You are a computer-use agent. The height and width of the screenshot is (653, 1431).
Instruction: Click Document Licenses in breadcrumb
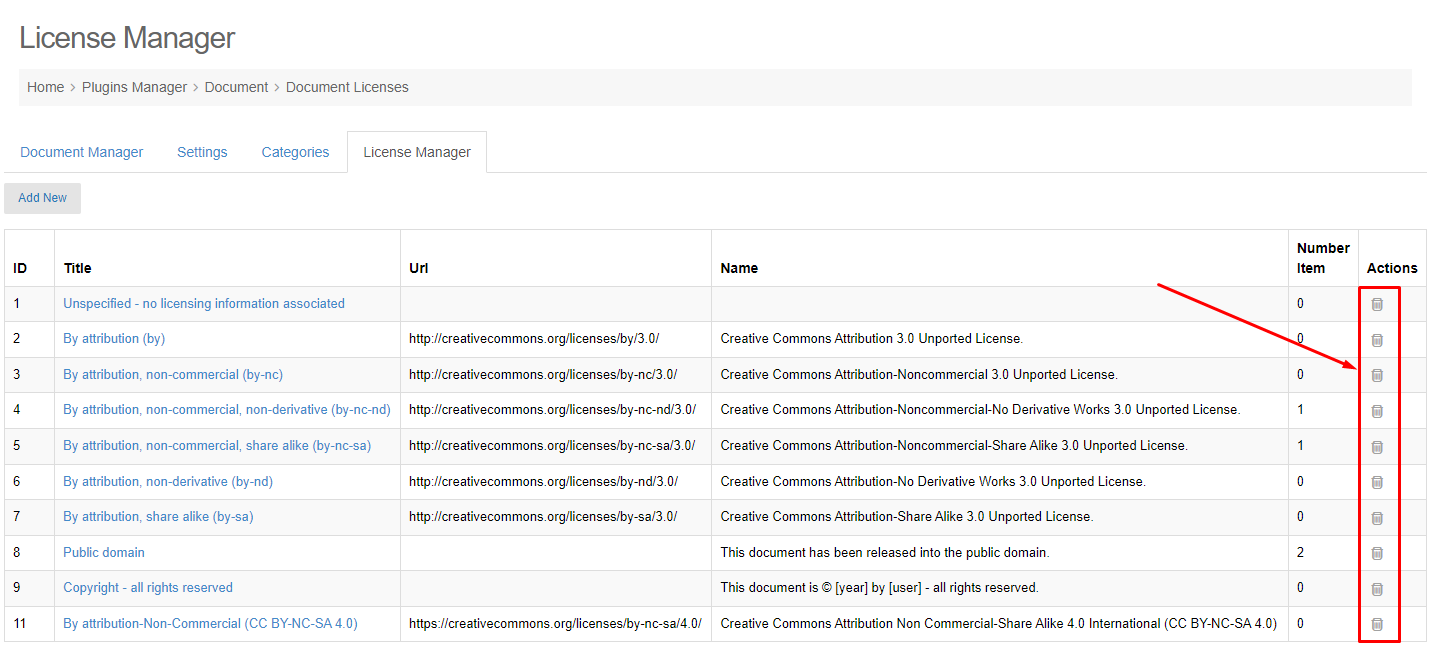click(x=347, y=87)
